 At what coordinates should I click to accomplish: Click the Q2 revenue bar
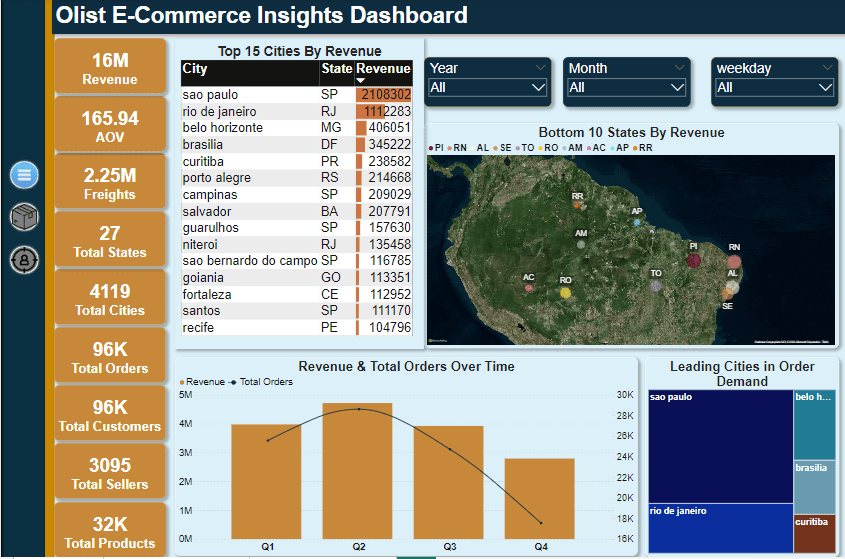(357, 471)
